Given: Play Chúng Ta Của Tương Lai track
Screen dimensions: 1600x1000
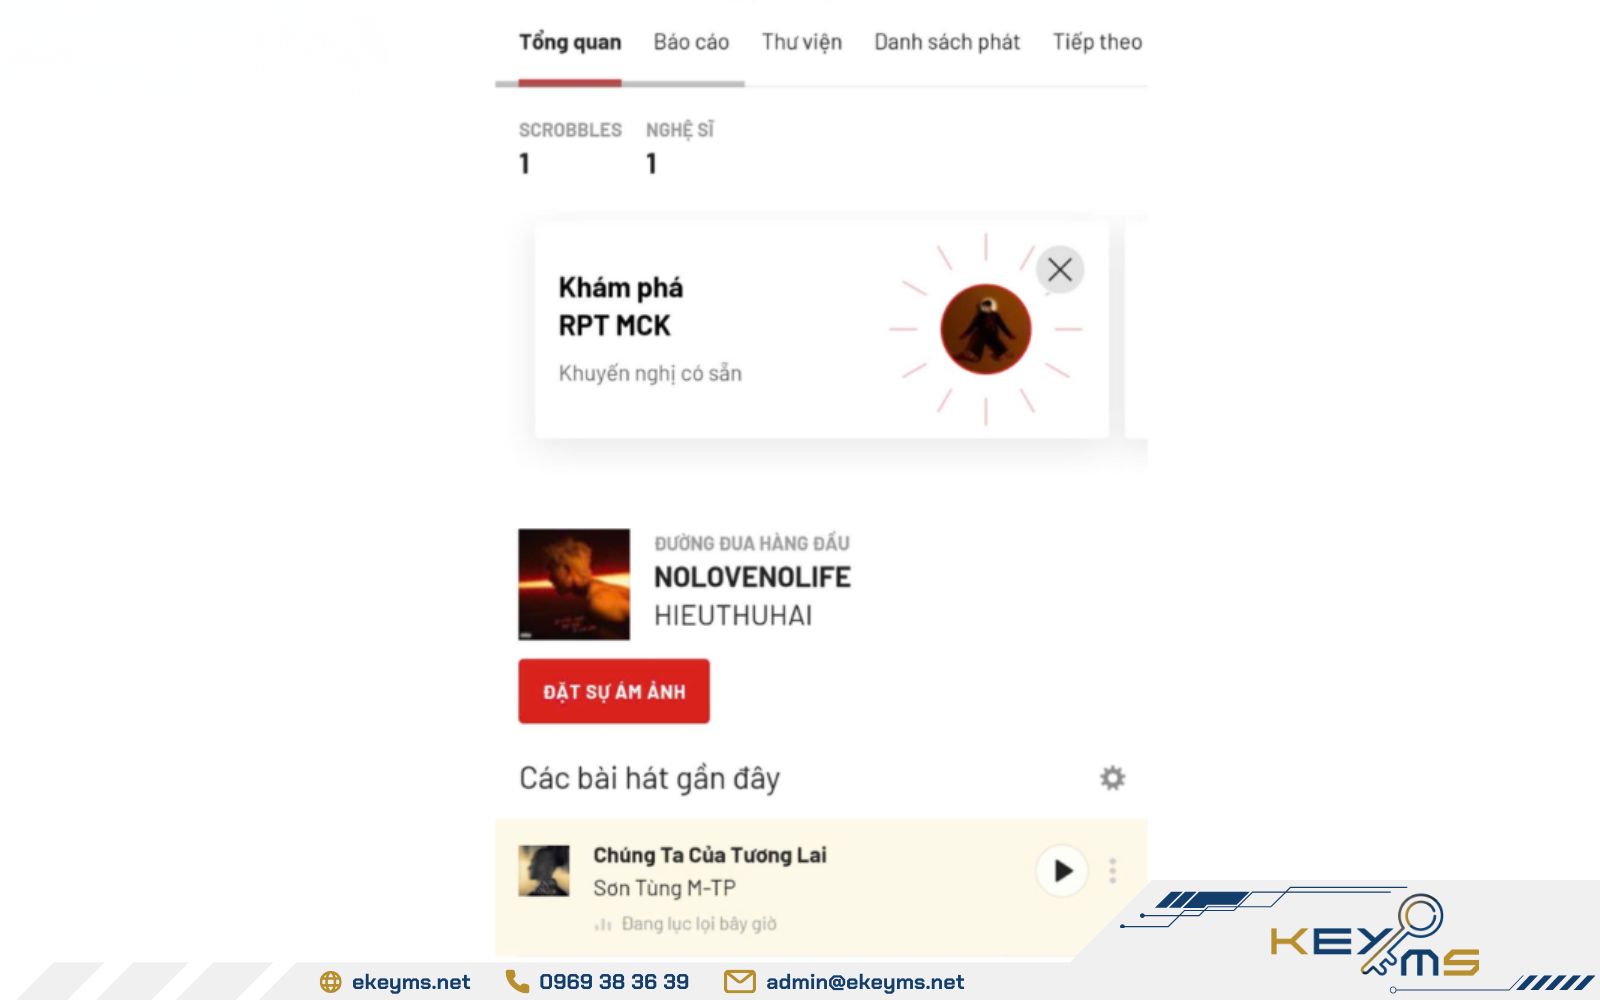Looking at the screenshot, I should [1062, 871].
